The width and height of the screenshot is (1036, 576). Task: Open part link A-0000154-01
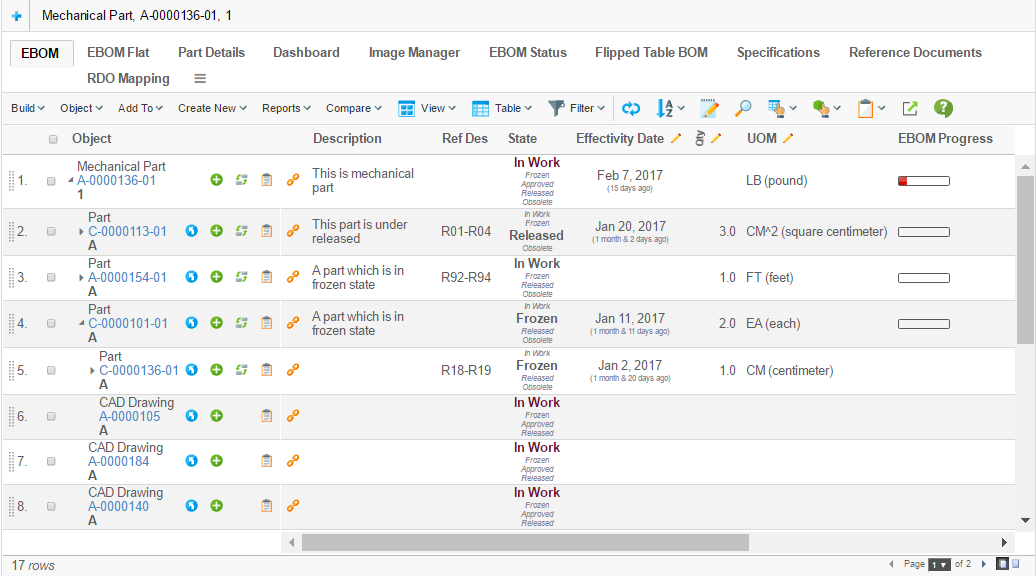coord(127,277)
